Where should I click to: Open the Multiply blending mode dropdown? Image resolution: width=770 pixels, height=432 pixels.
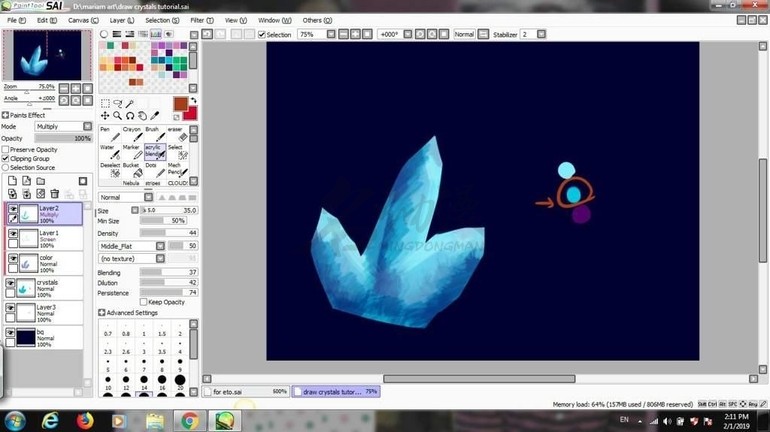62,127
